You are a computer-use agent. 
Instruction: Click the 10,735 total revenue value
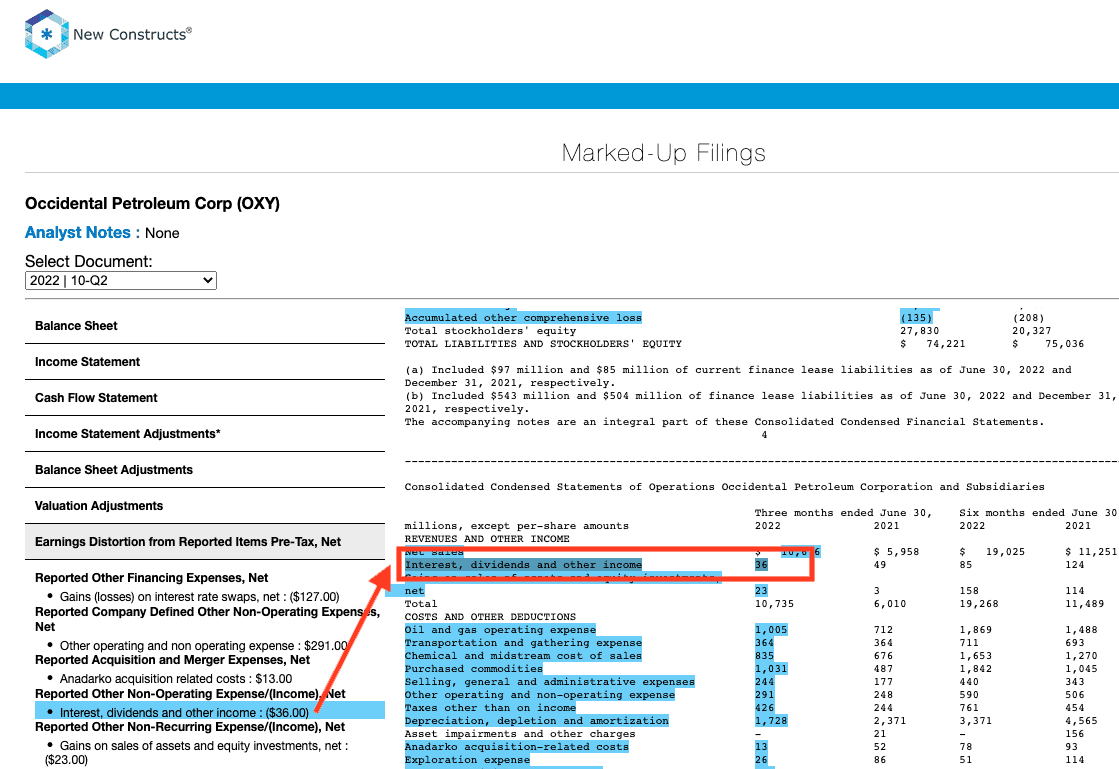(x=774, y=604)
